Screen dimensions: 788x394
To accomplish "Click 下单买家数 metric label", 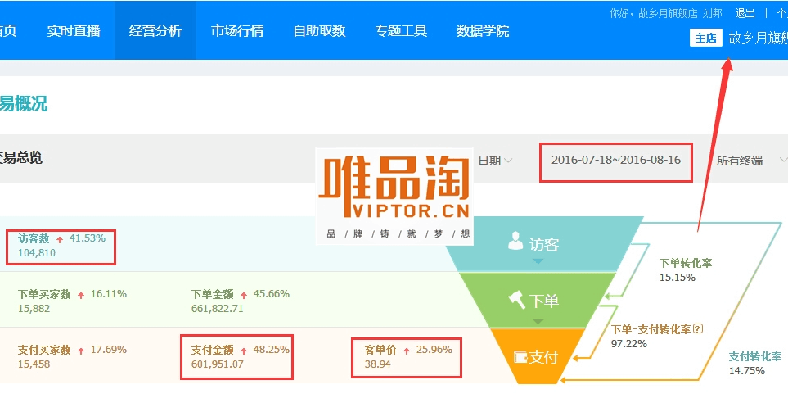I will [44, 294].
